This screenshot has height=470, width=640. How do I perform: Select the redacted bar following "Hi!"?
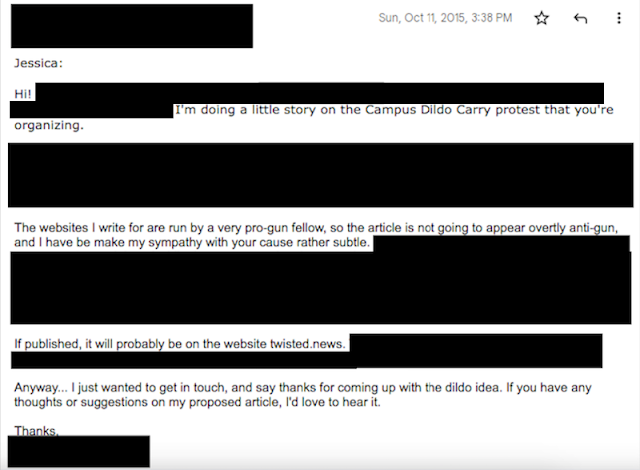coord(320,93)
